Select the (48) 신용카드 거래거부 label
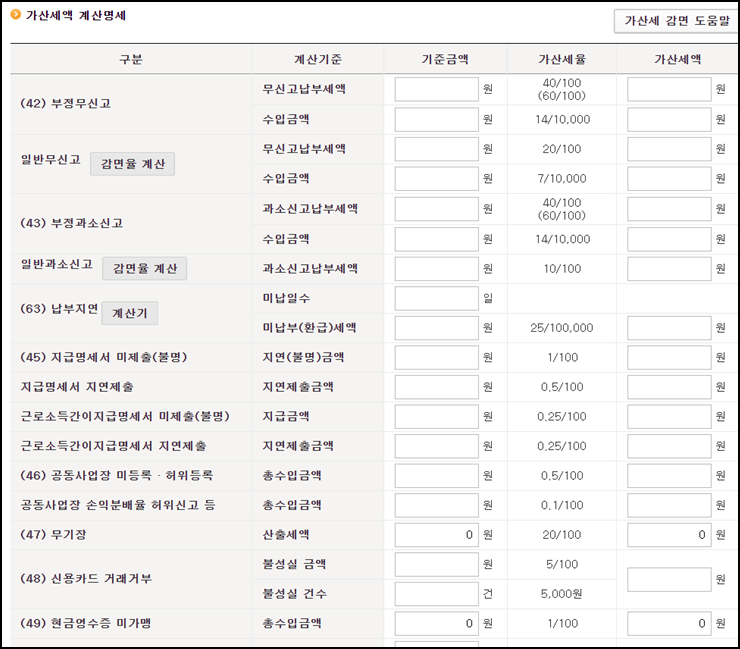 tap(86, 579)
